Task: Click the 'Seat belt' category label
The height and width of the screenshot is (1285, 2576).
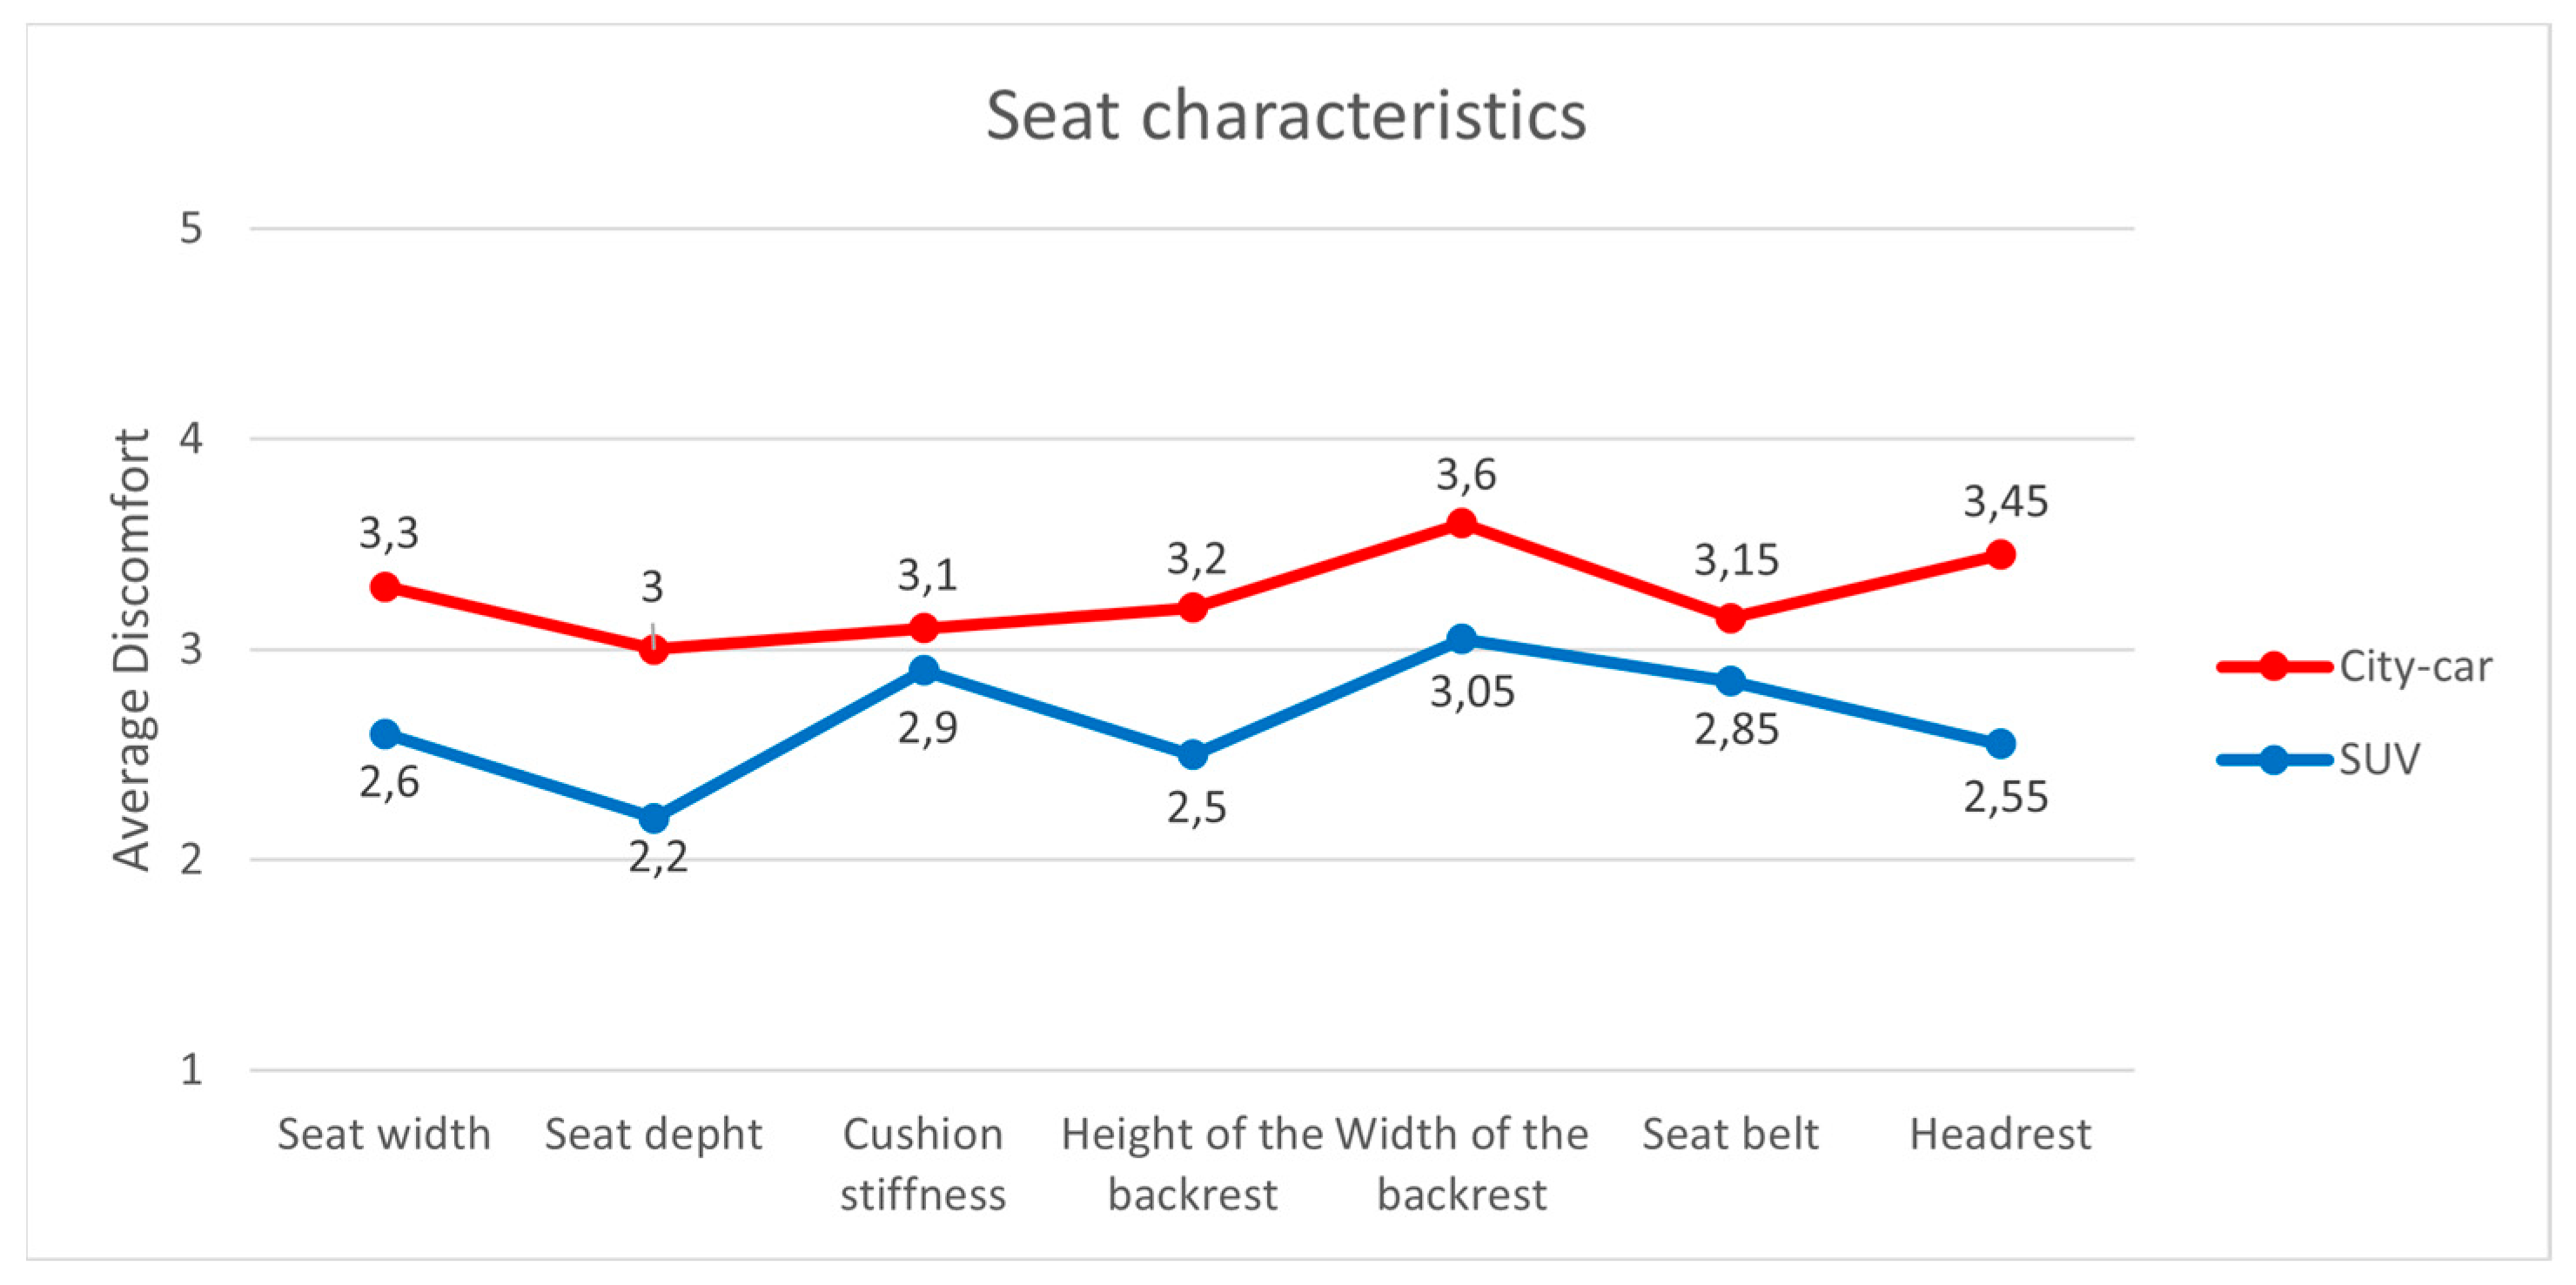Action: coord(1730,1135)
